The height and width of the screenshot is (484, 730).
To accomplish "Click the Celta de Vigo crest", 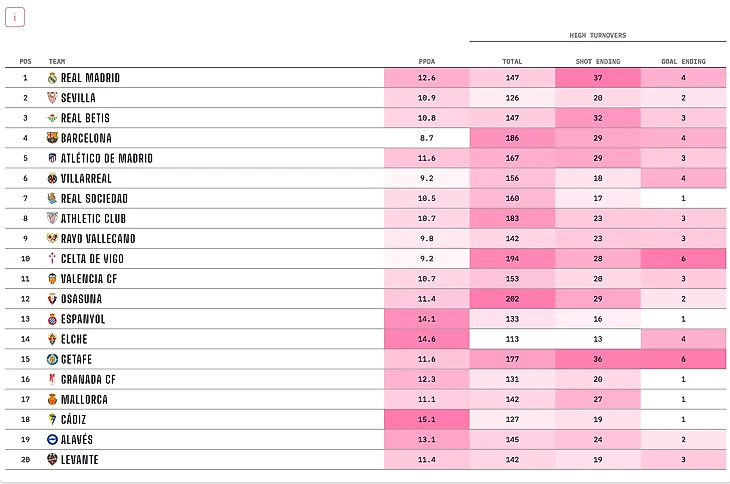I will coord(52,259).
